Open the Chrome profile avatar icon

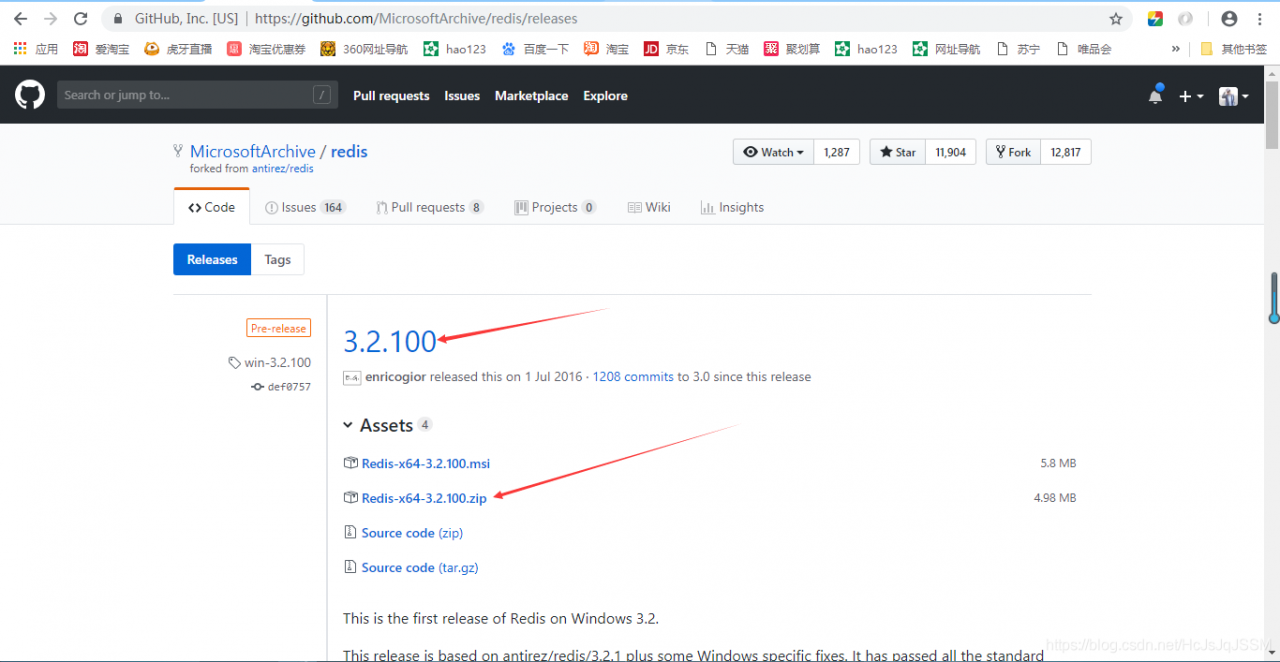point(1229,19)
